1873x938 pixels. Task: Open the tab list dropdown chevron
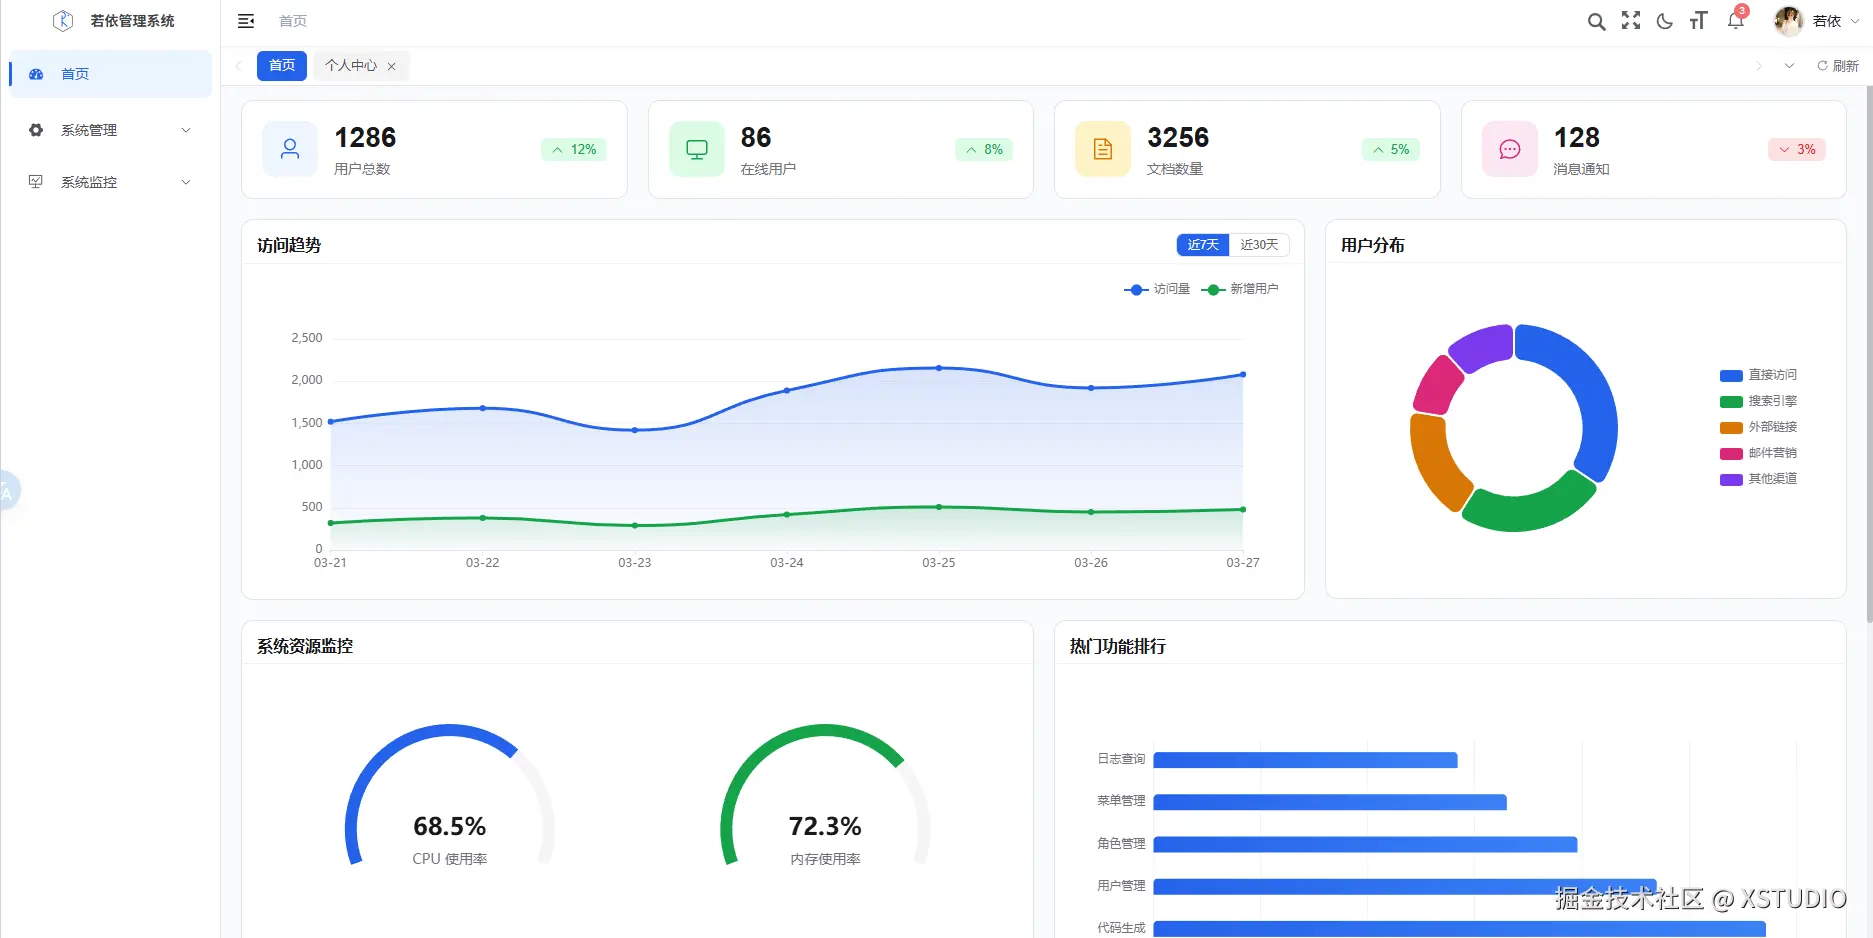point(1789,66)
